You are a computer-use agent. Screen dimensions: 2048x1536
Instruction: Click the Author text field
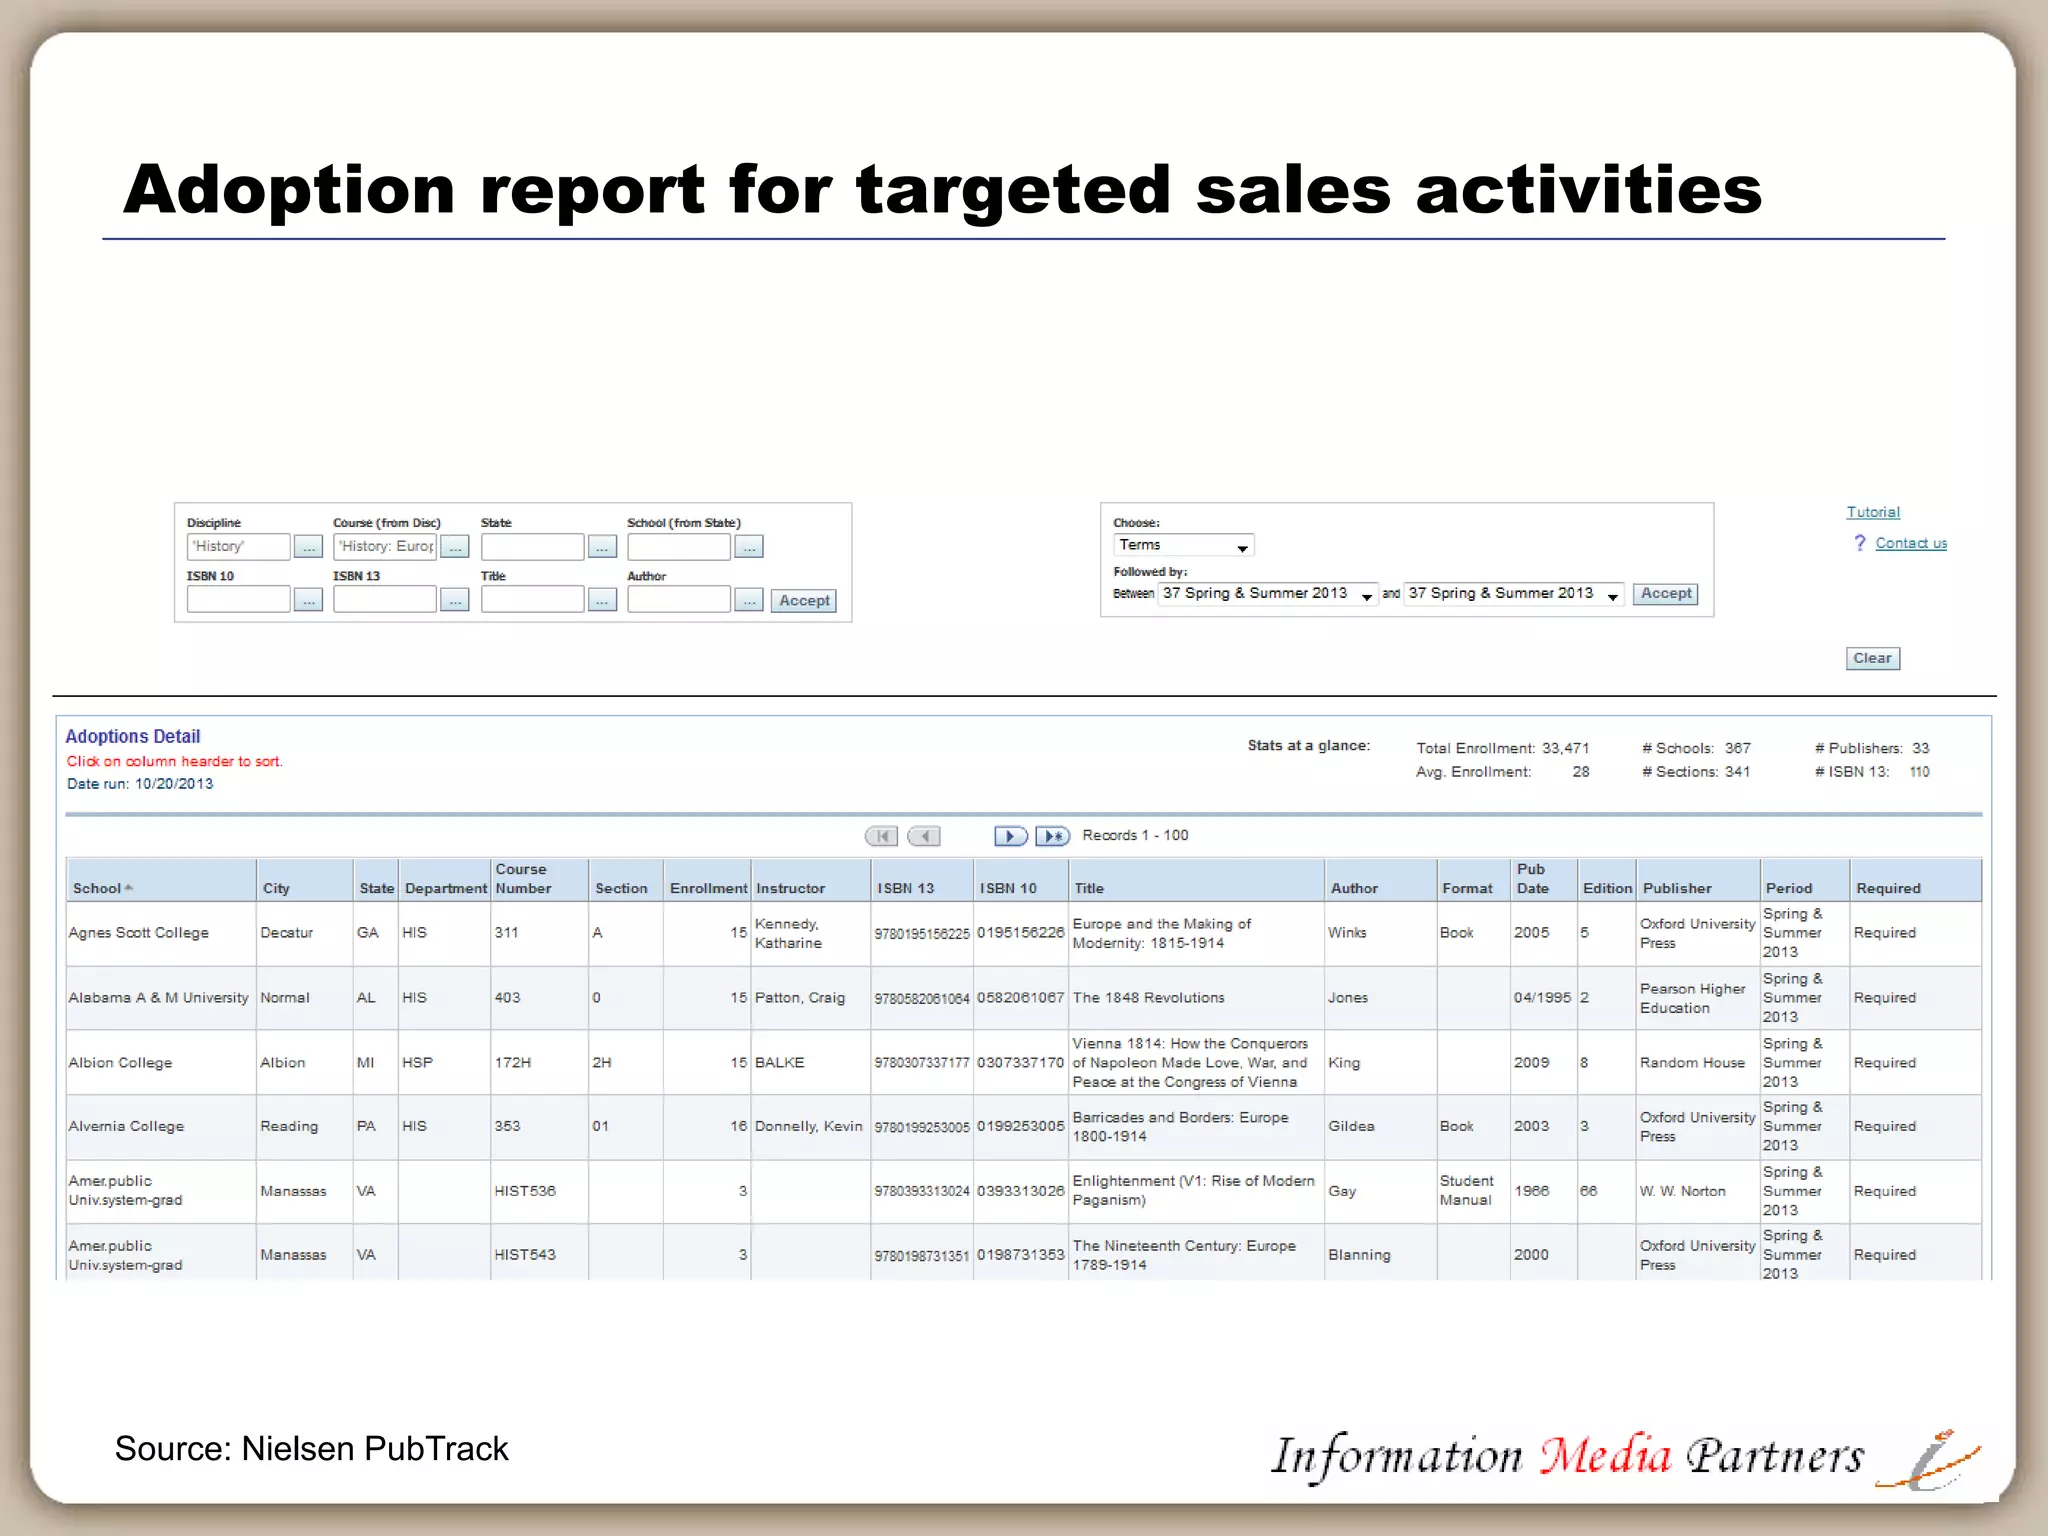coord(678,600)
